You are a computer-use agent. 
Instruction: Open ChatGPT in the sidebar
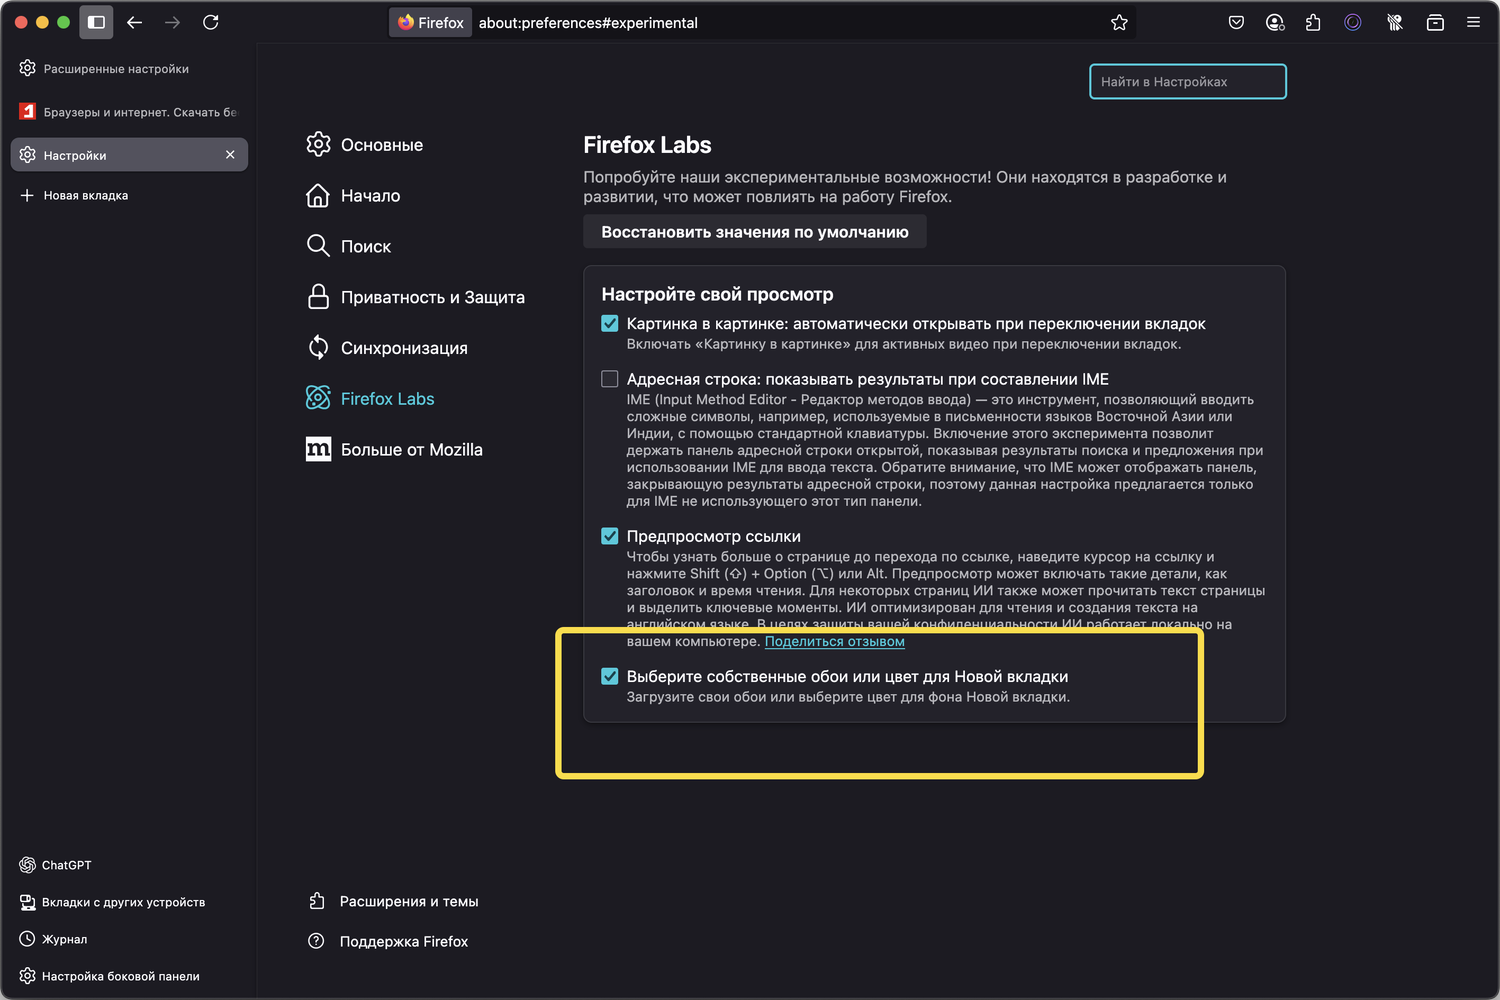point(66,865)
